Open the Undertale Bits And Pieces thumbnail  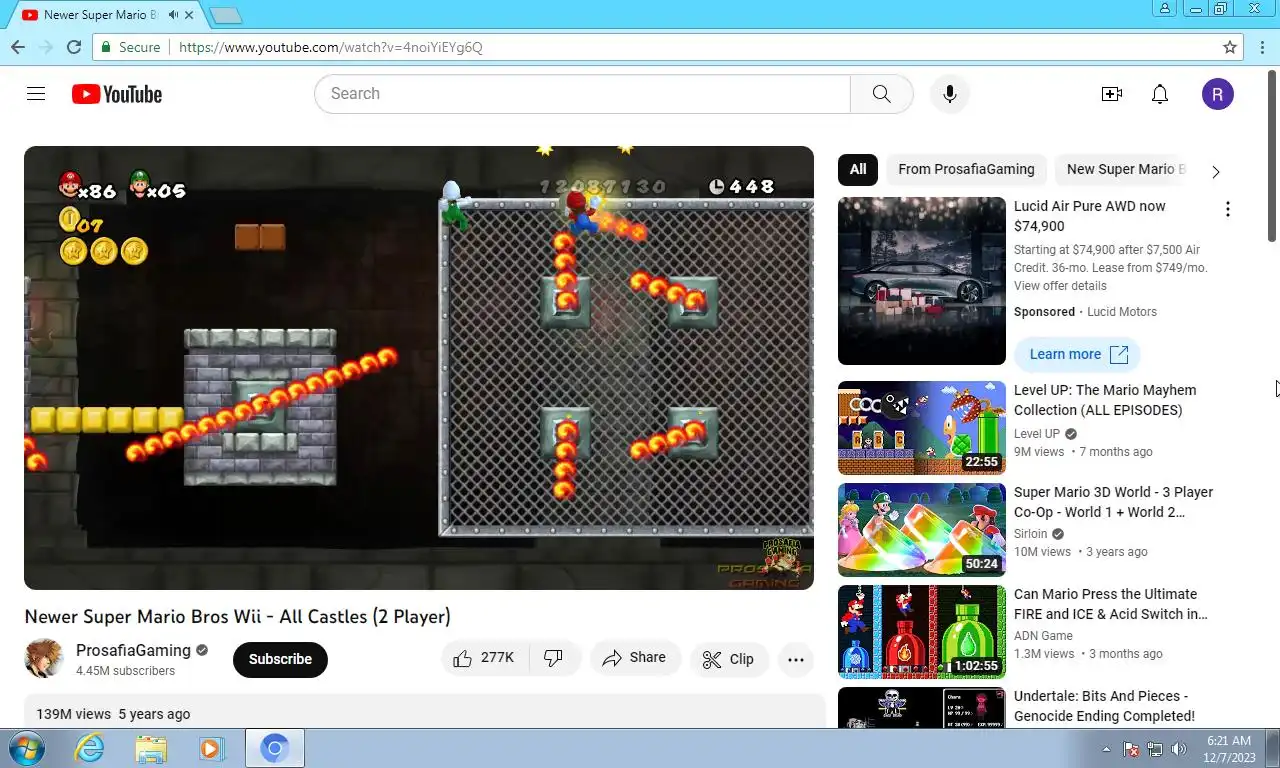[922, 708]
